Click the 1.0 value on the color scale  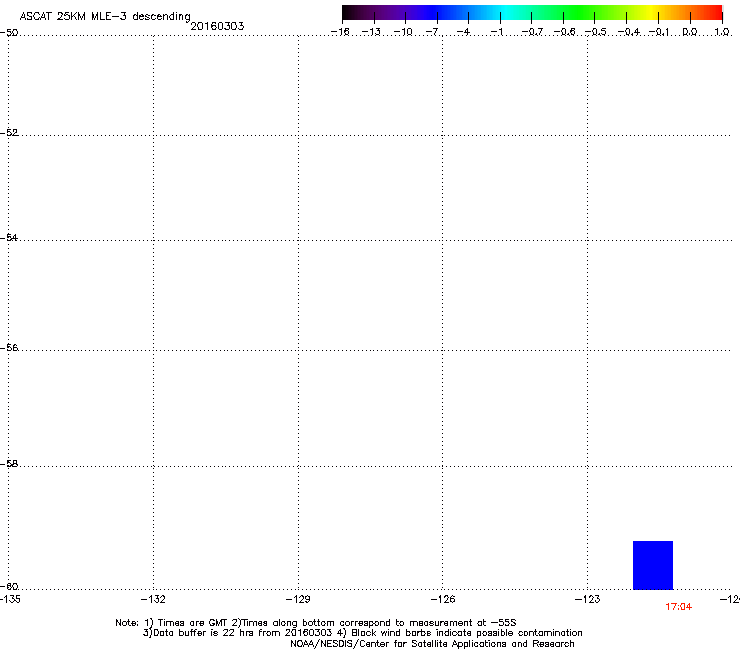tap(722, 32)
